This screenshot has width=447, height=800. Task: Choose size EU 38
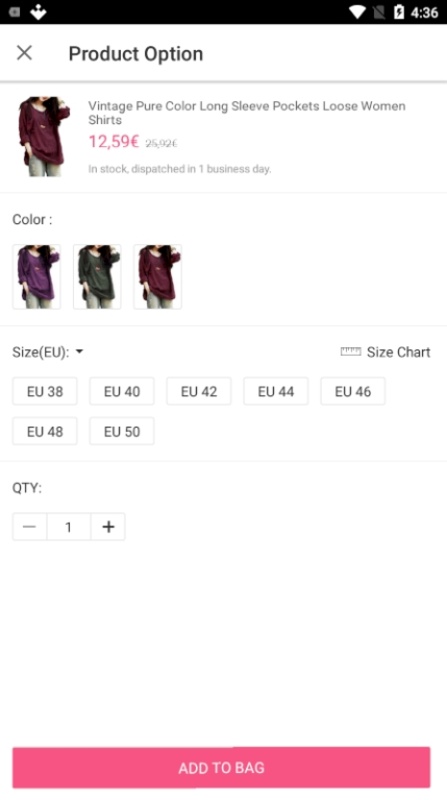coord(45,391)
